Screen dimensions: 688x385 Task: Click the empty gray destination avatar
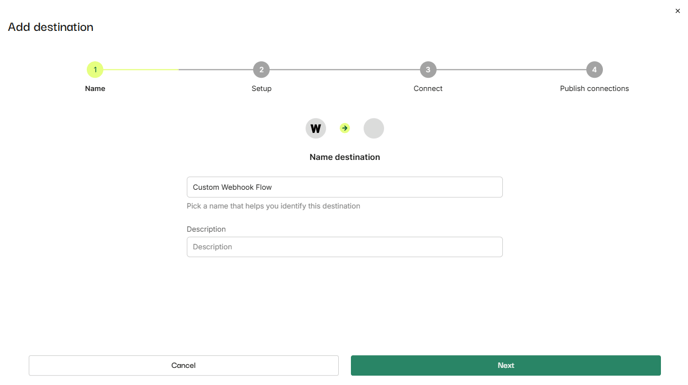point(374,128)
